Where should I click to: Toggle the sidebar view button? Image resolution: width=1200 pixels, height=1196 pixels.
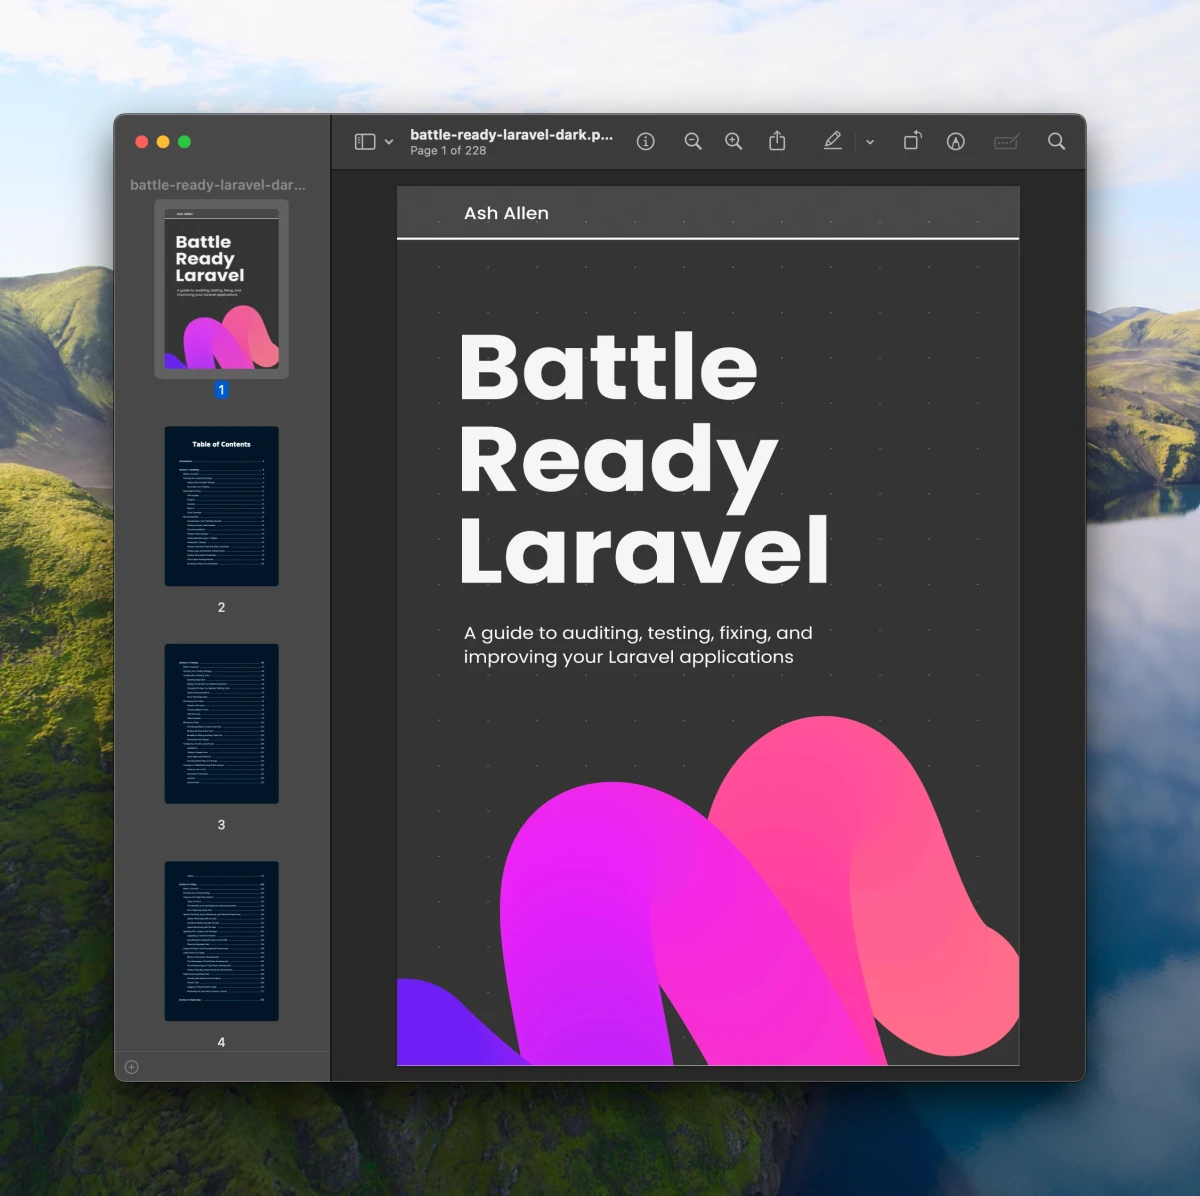(x=365, y=142)
